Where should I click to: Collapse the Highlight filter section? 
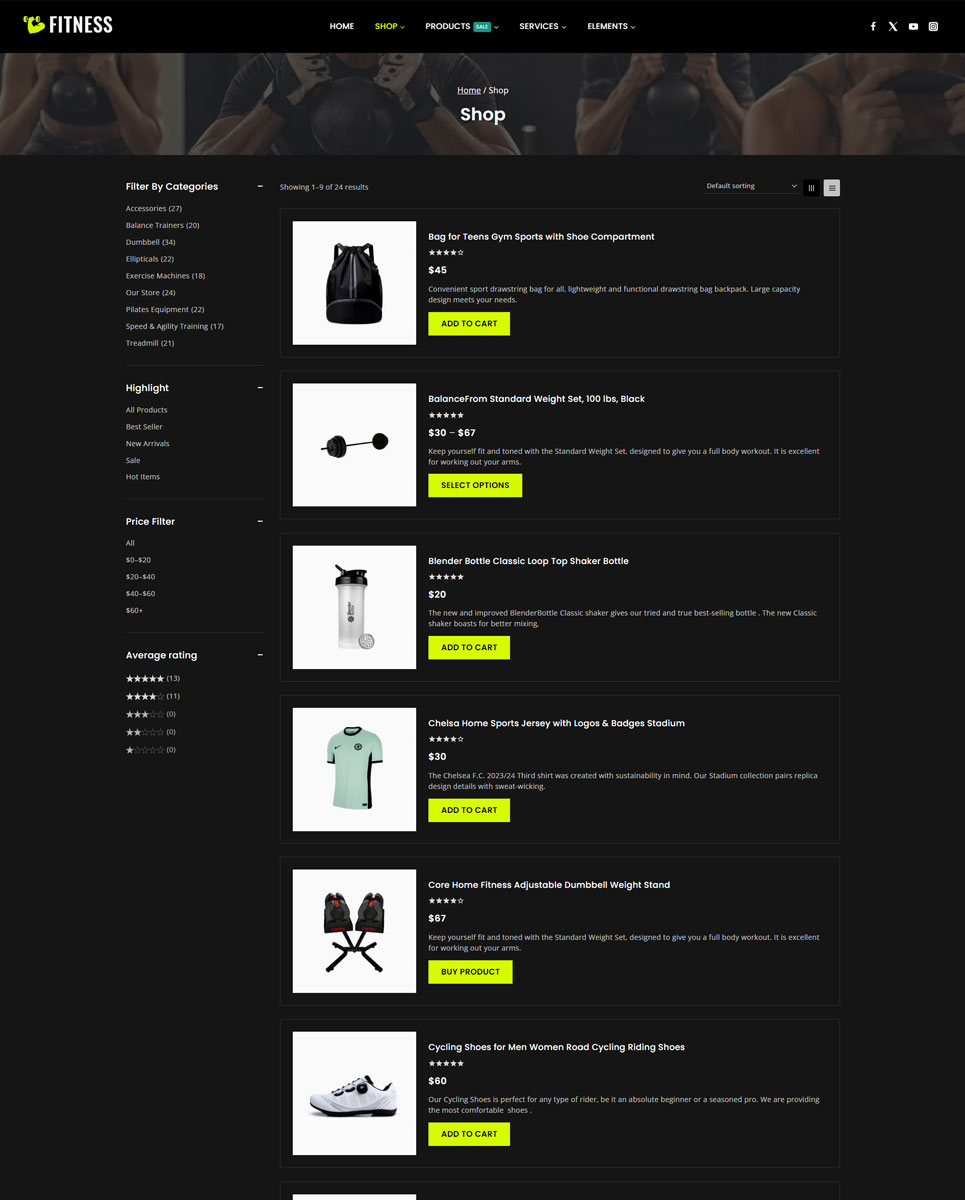click(x=260, y=387)
